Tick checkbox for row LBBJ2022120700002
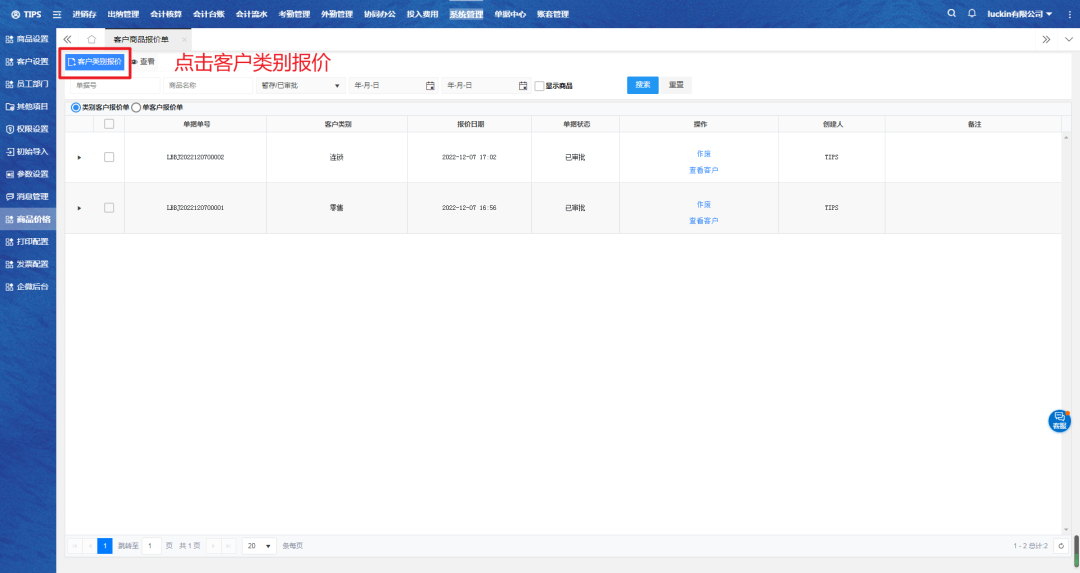The height and width of the screenshot is (573, 1080). pos(109,157)
